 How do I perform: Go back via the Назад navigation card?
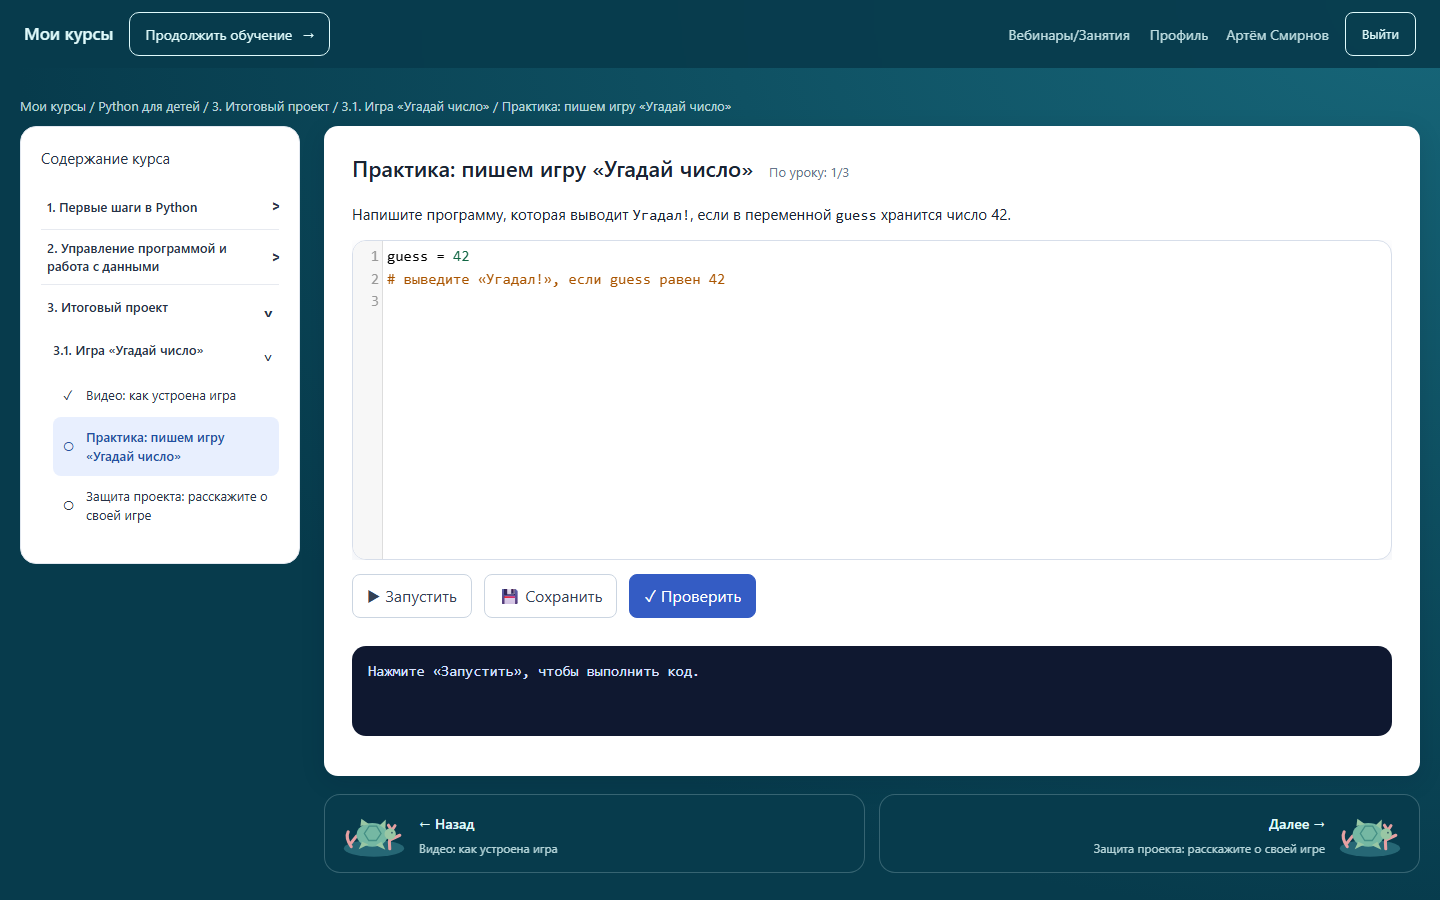point(594,834)
